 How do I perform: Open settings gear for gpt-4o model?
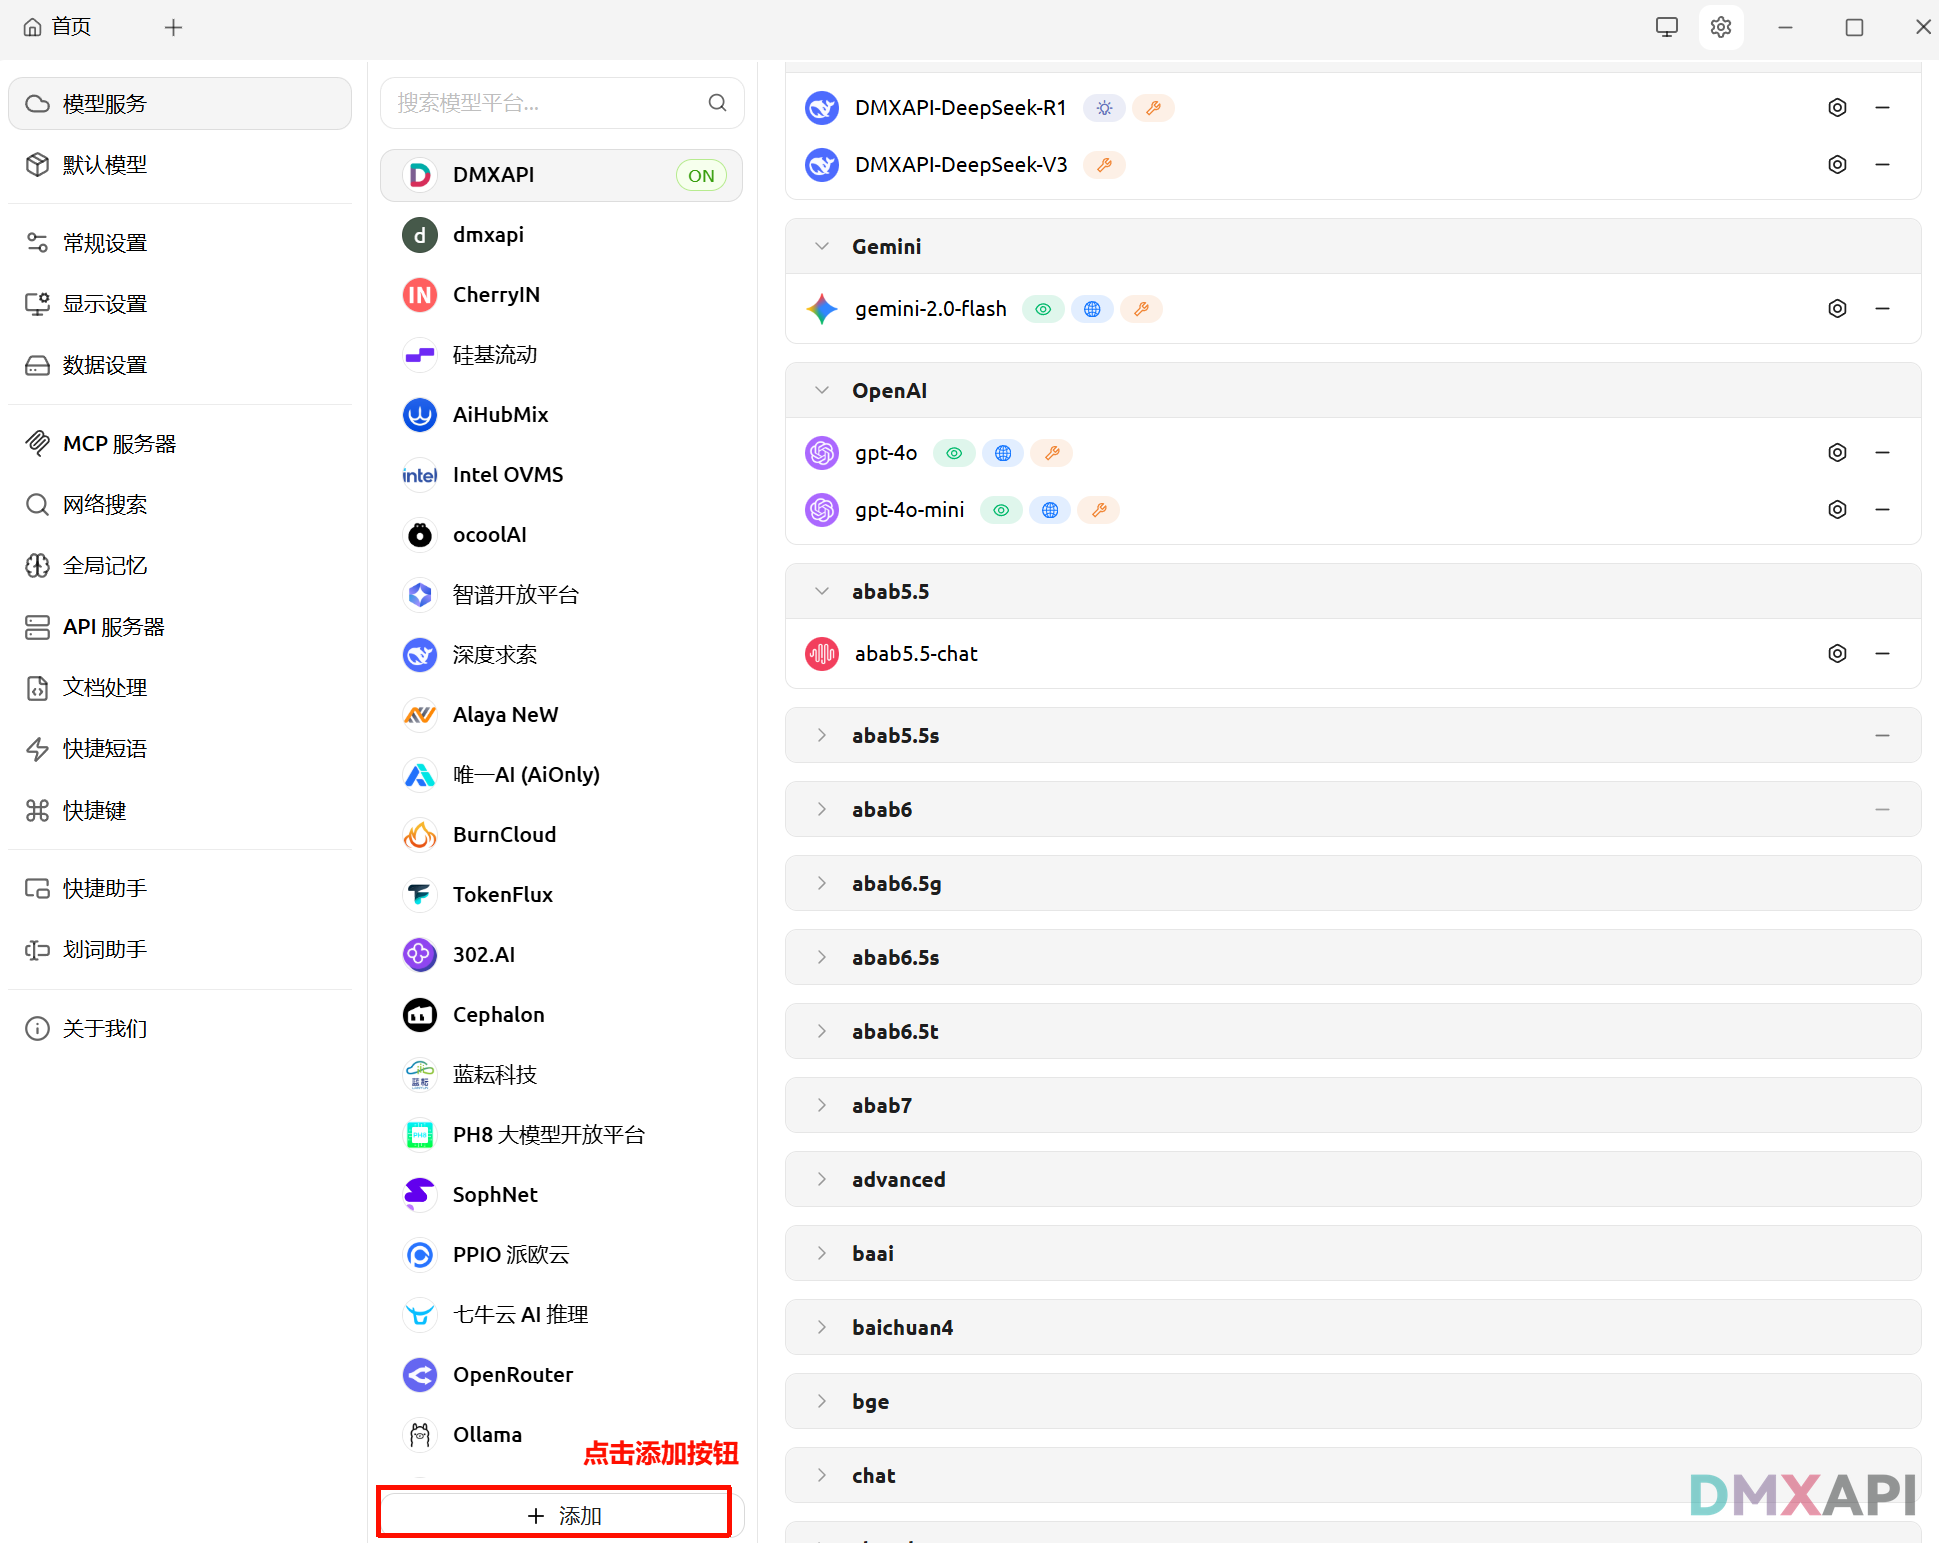1837,453
